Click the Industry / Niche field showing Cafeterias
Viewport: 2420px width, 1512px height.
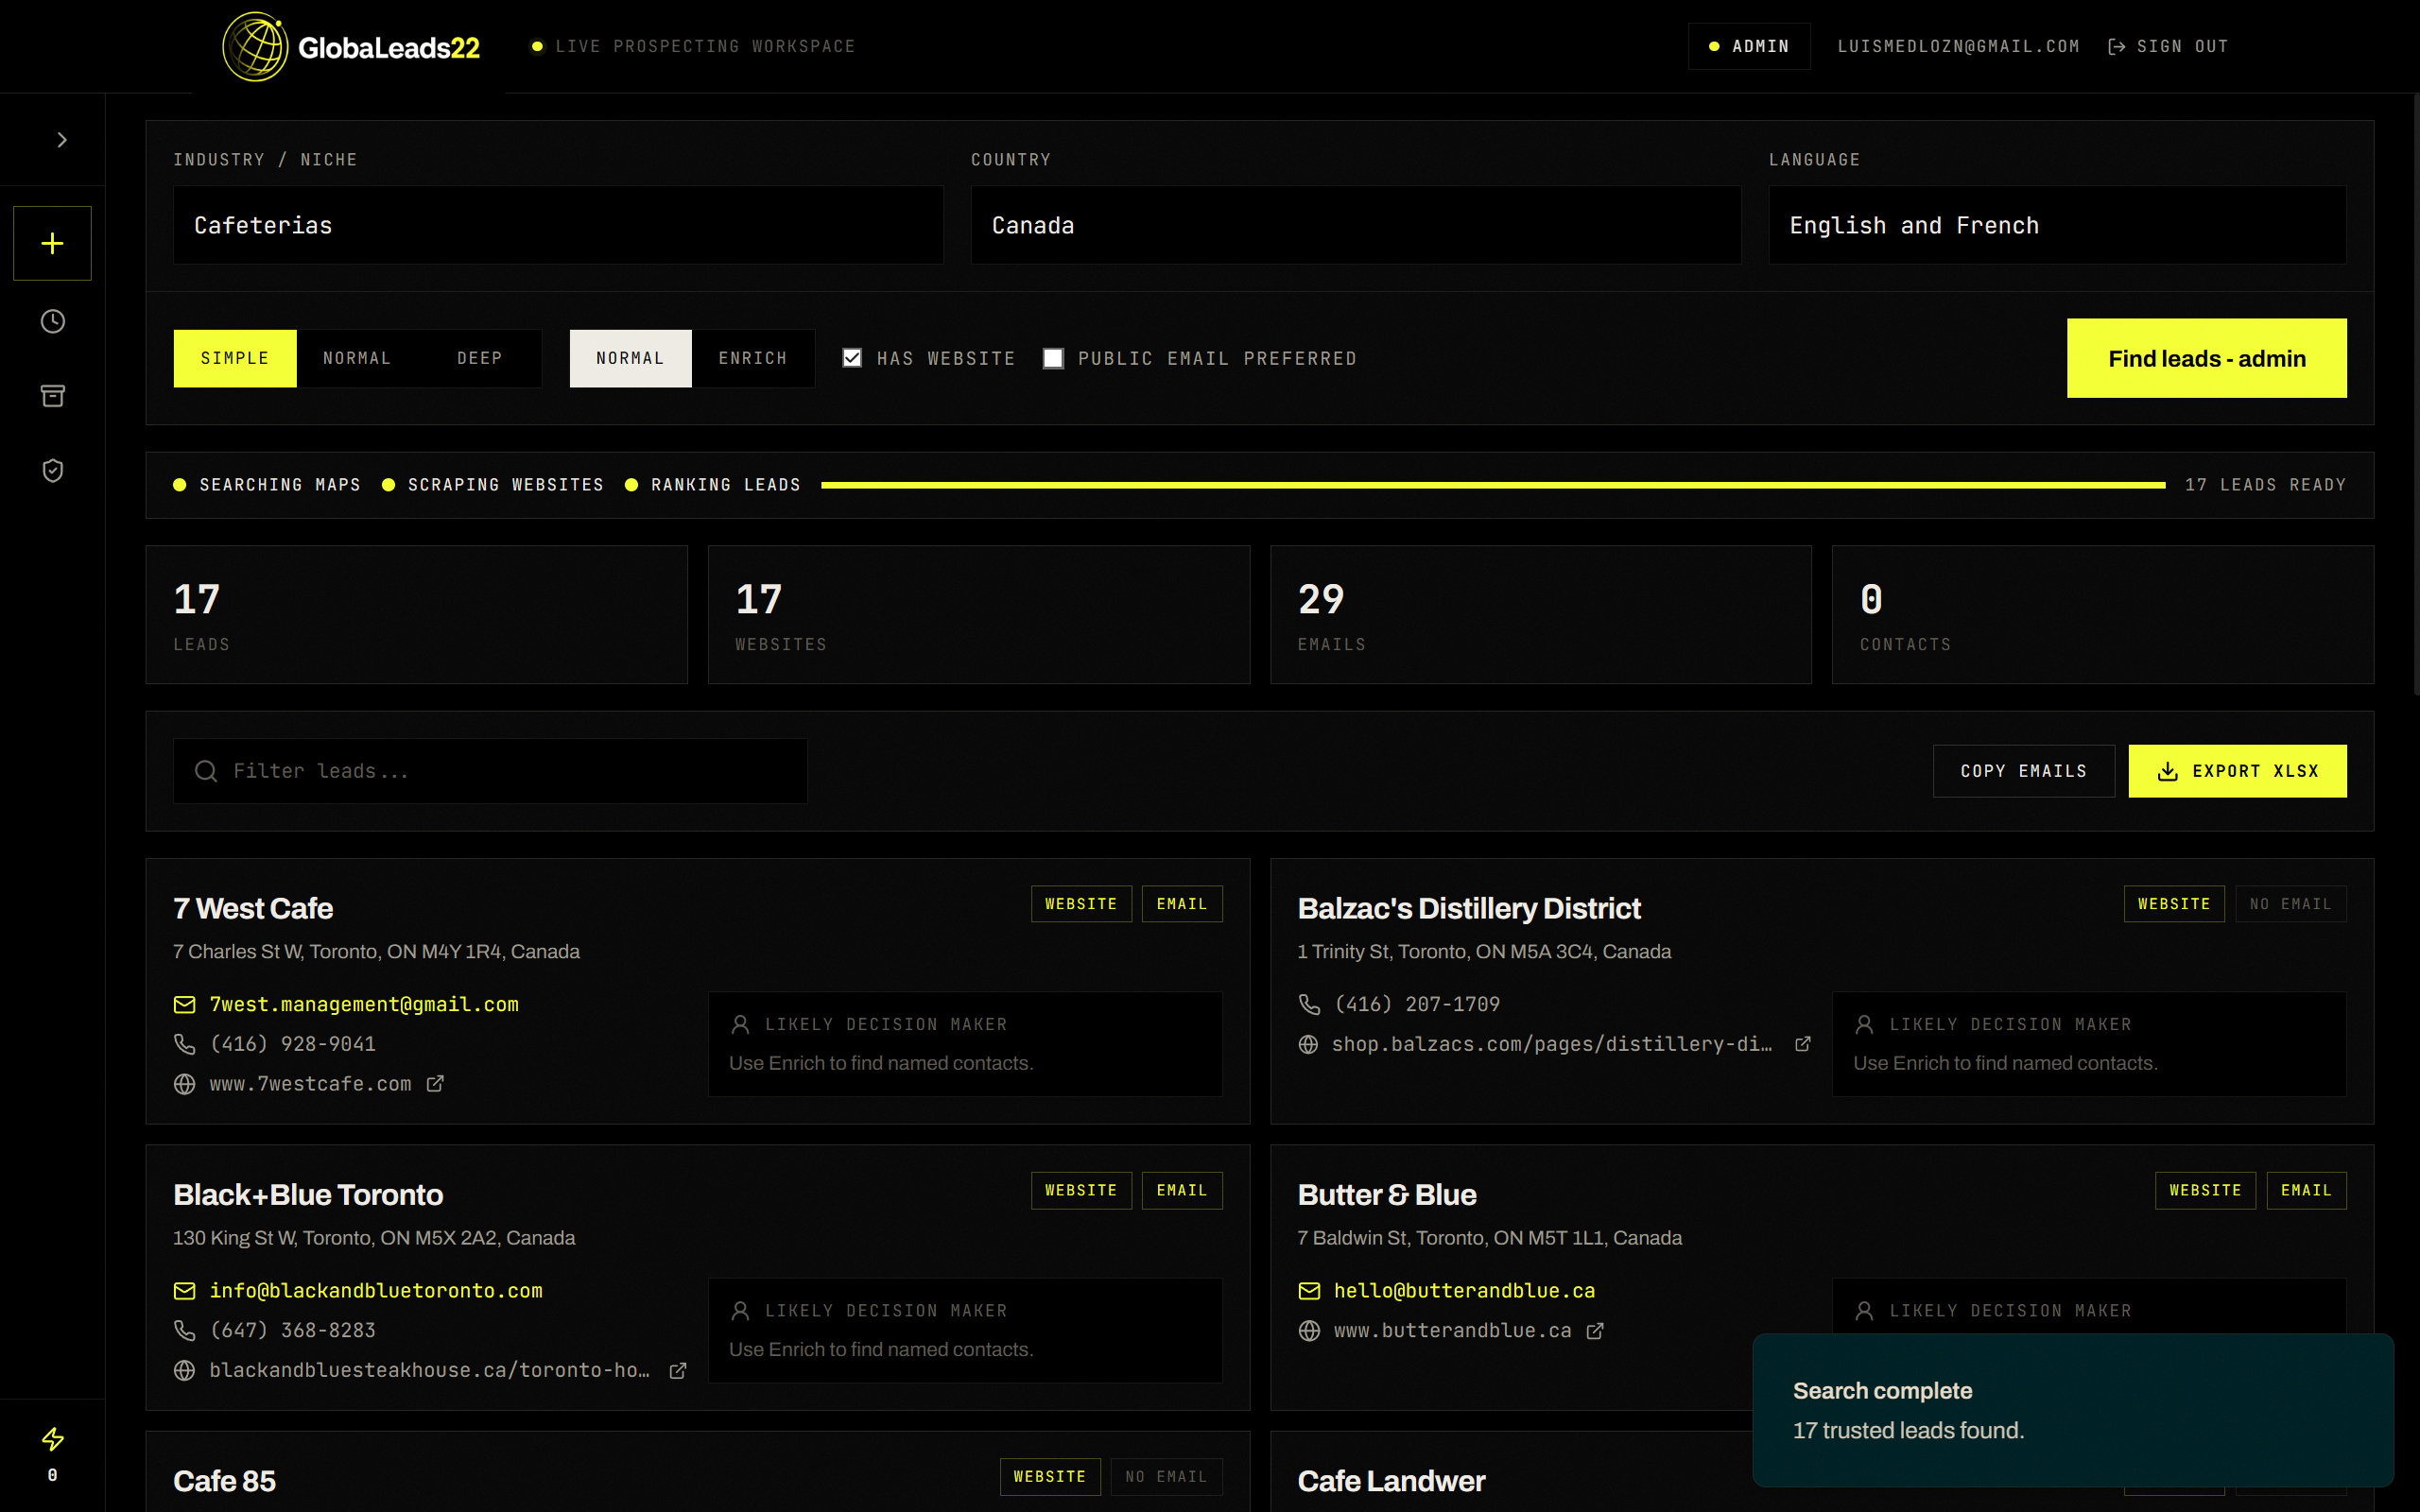(558, 225)
